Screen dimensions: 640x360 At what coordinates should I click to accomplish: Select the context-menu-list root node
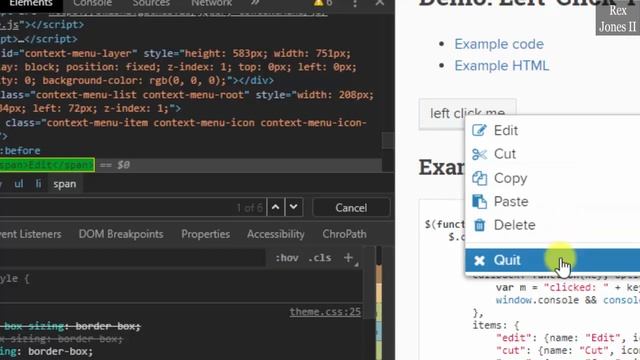point(187,102)
